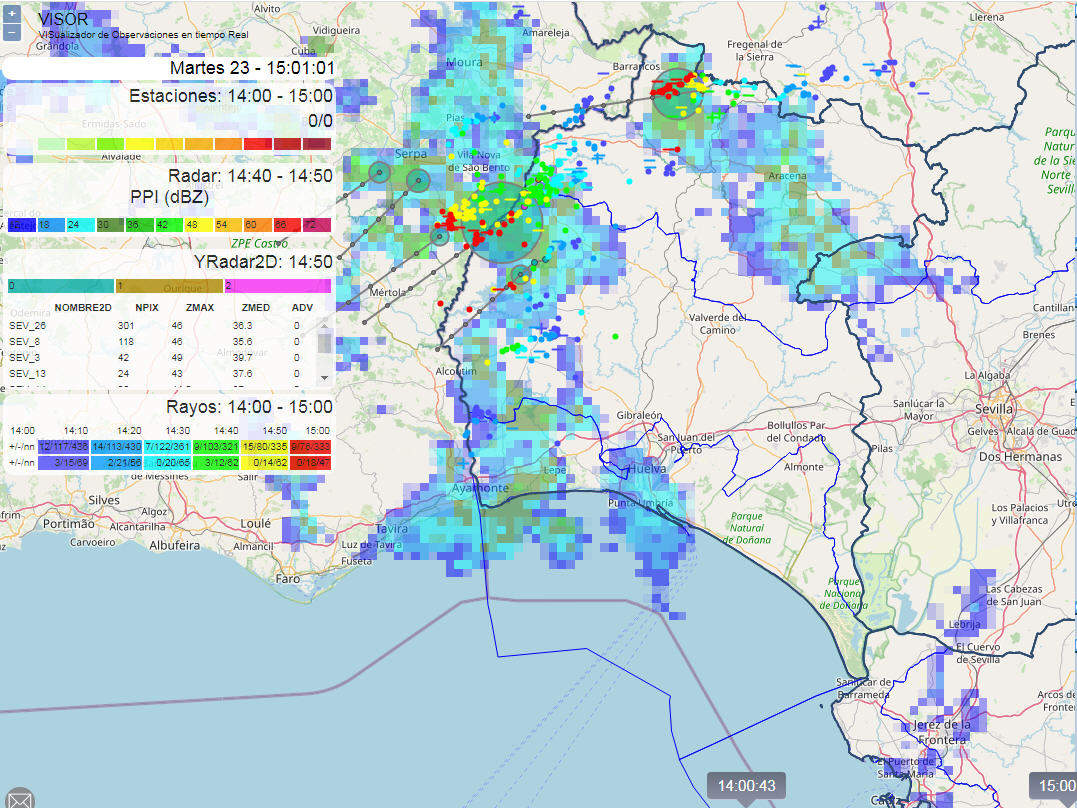The width and height of the screenshot is (1077, 808).
Task: Click the 0/0 stations count
Action: coord(320,121)
